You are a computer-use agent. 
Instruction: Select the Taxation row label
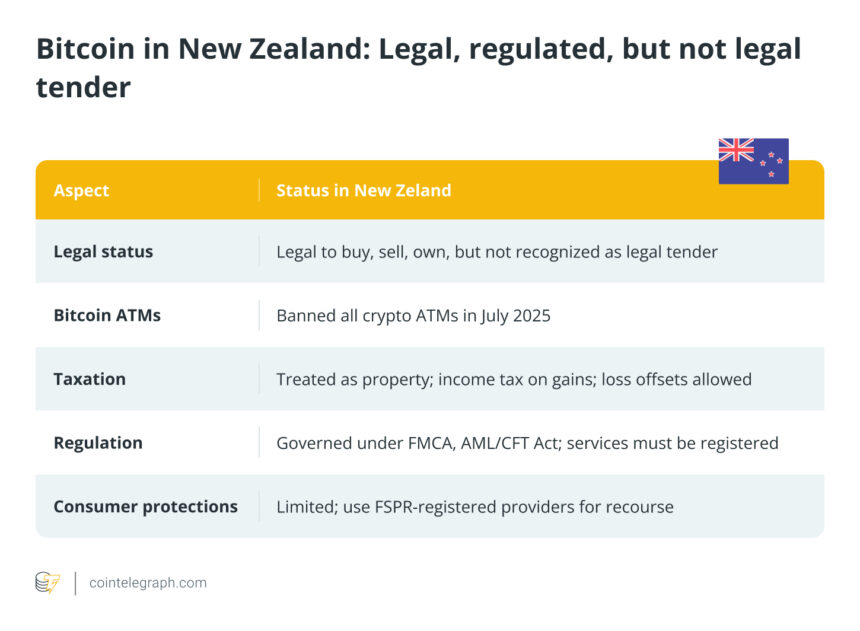tap(90, 379)
